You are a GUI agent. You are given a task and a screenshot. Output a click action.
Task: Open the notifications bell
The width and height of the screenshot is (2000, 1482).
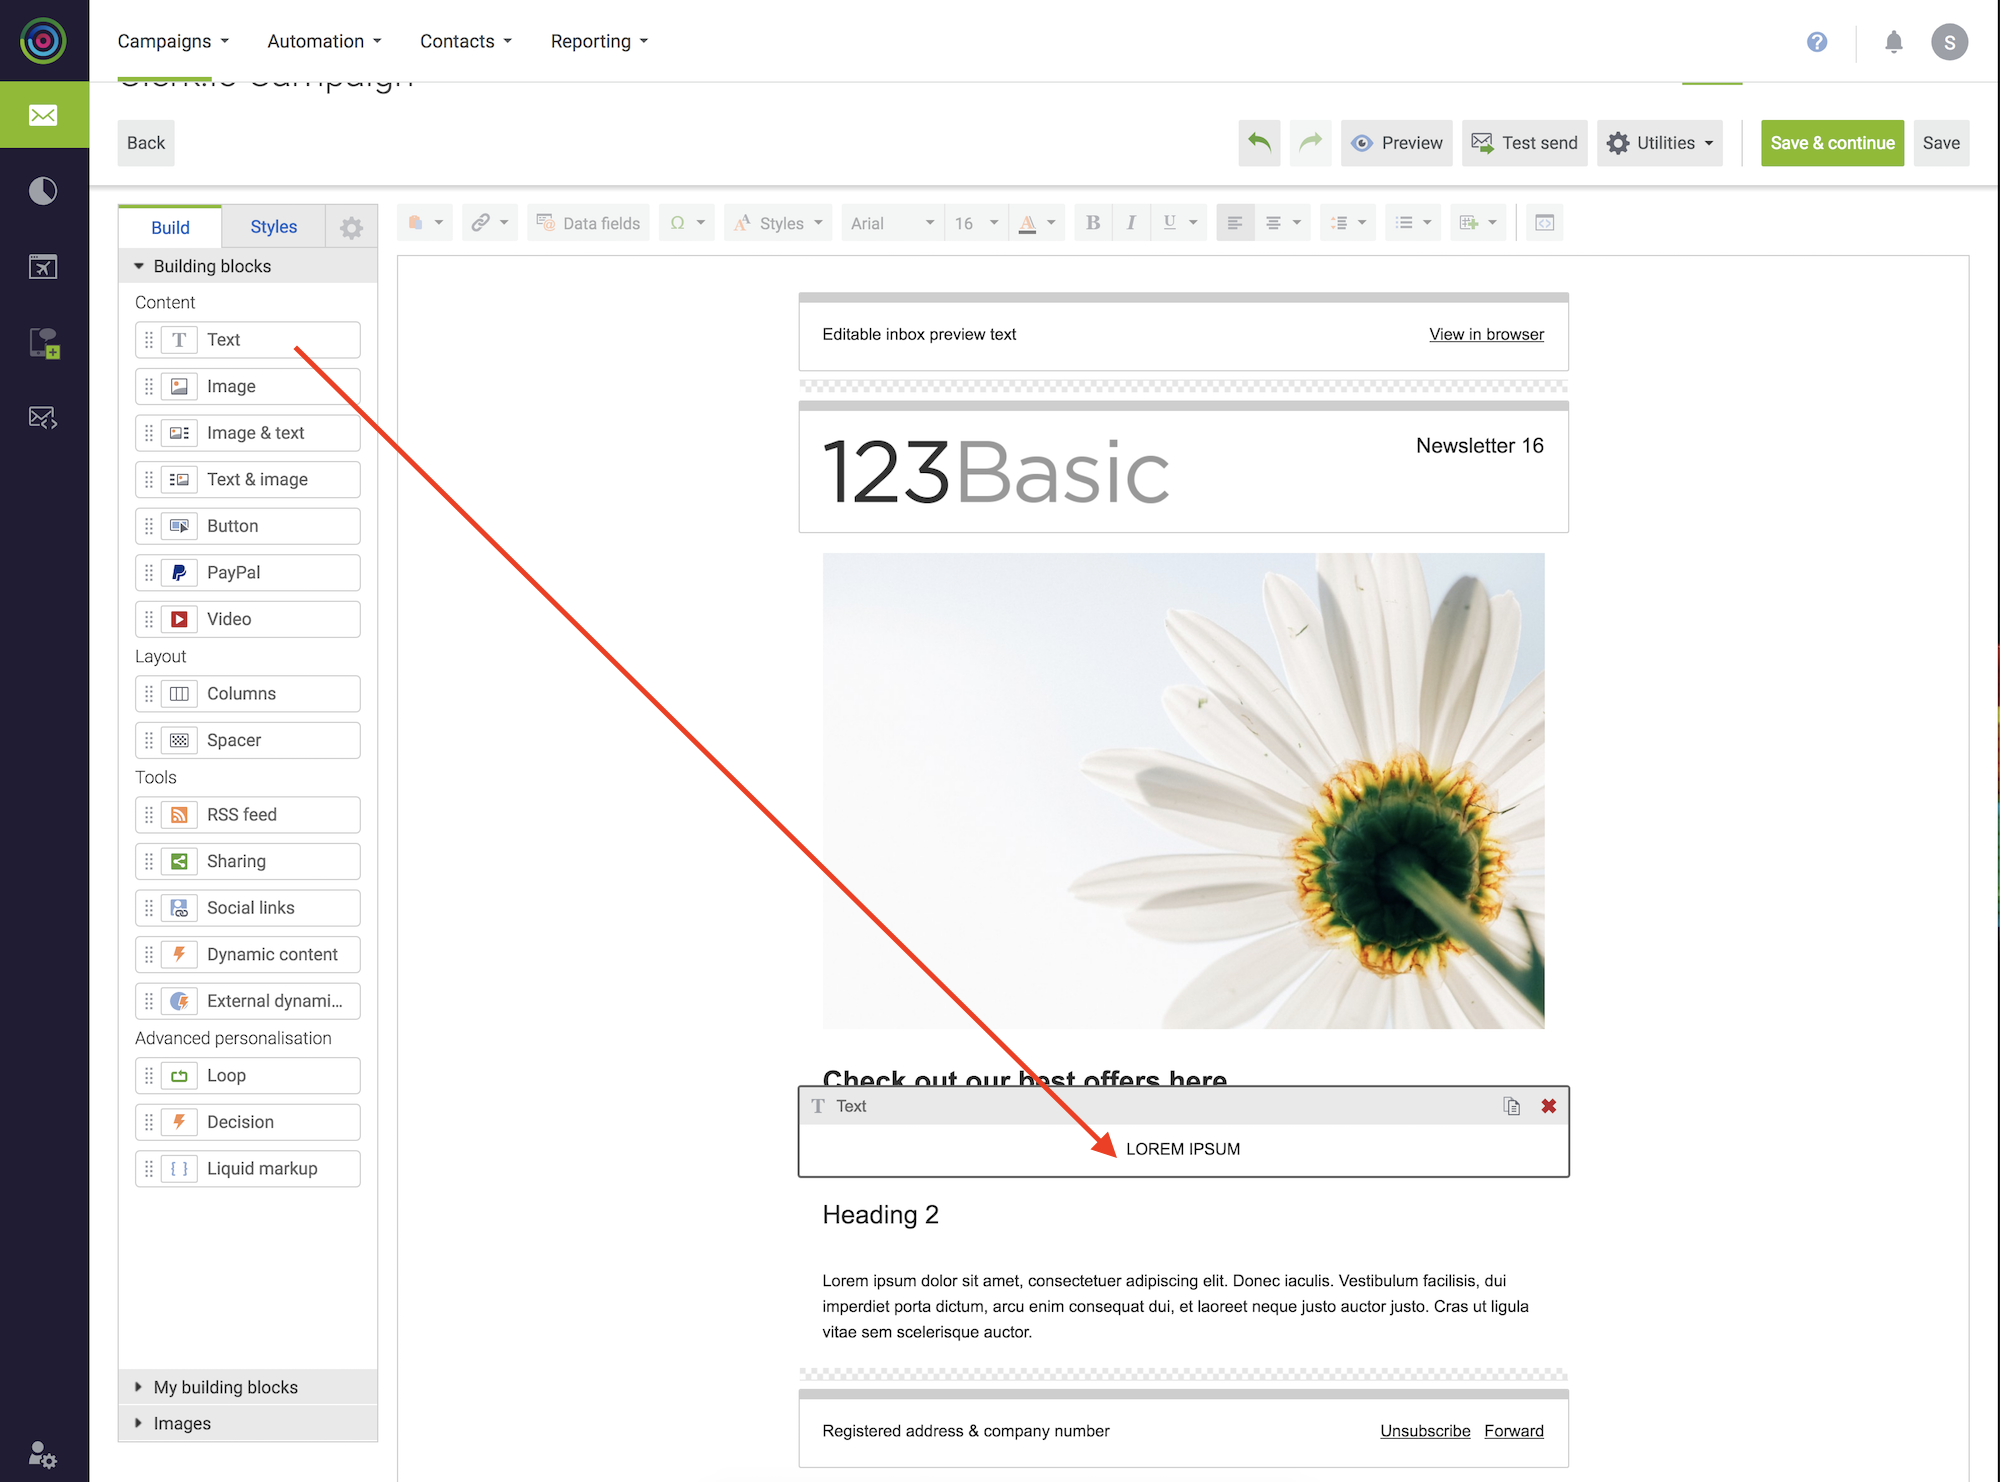point(1893,42)
